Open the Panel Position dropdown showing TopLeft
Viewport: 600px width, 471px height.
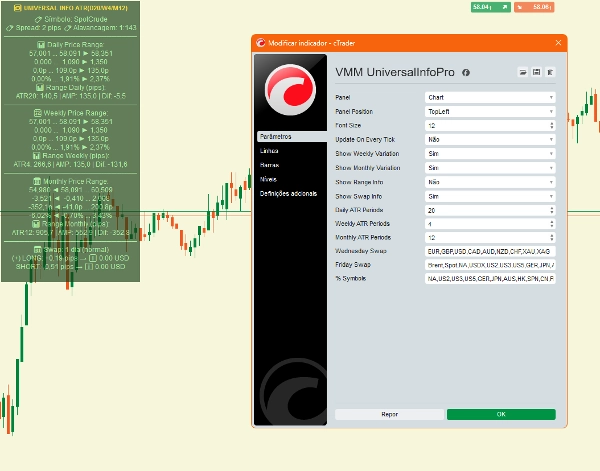[x=490, y=111]
